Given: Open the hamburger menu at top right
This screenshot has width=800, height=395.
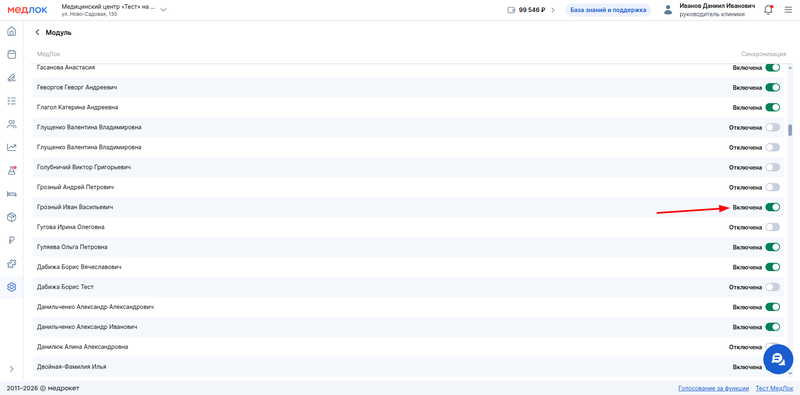Looking at the screenshot, I should coord(788,10).
